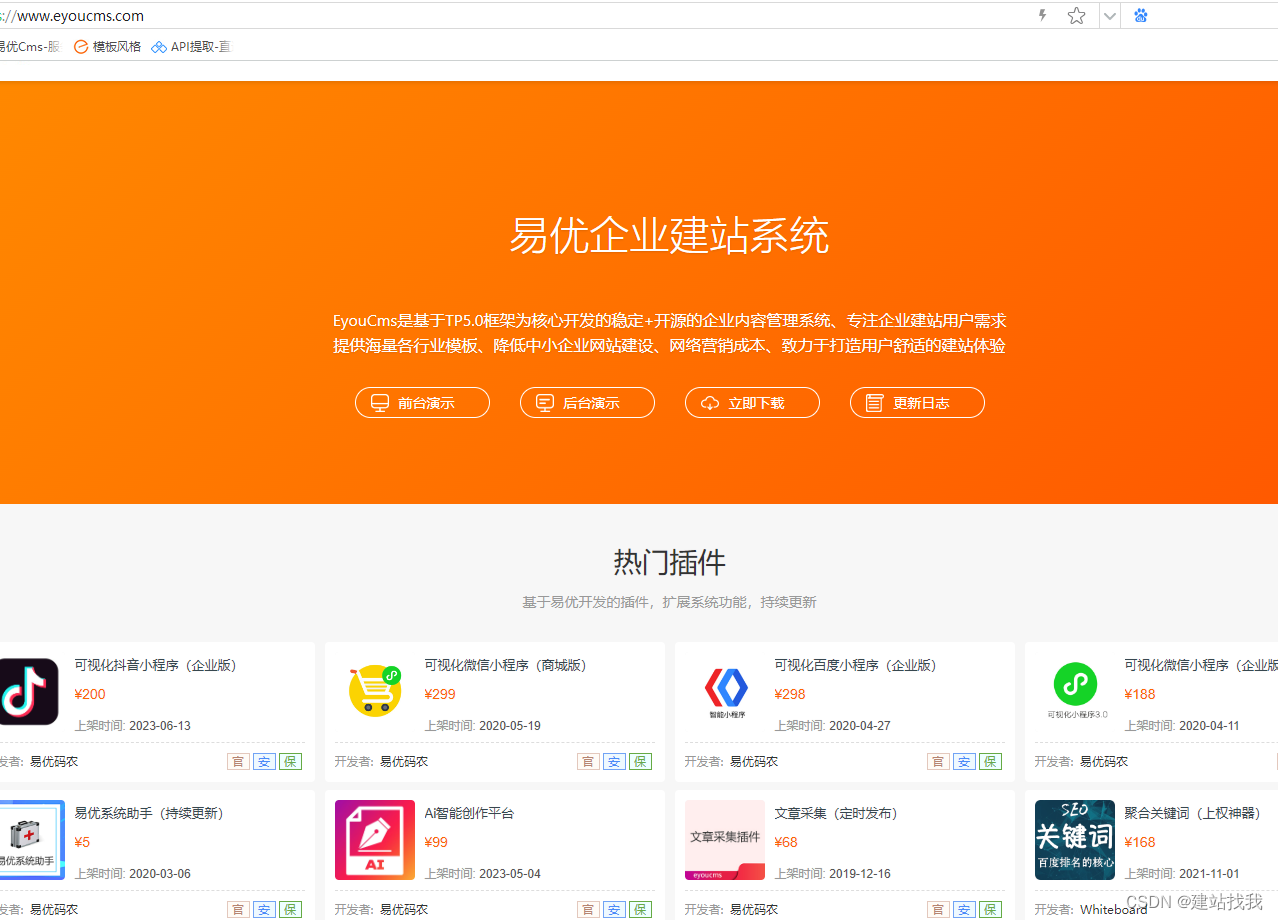Click the TikTok plugin icon for 可视化抖音小程序
This screenshot has height=920, width=1278.
(x=27, y=691)
